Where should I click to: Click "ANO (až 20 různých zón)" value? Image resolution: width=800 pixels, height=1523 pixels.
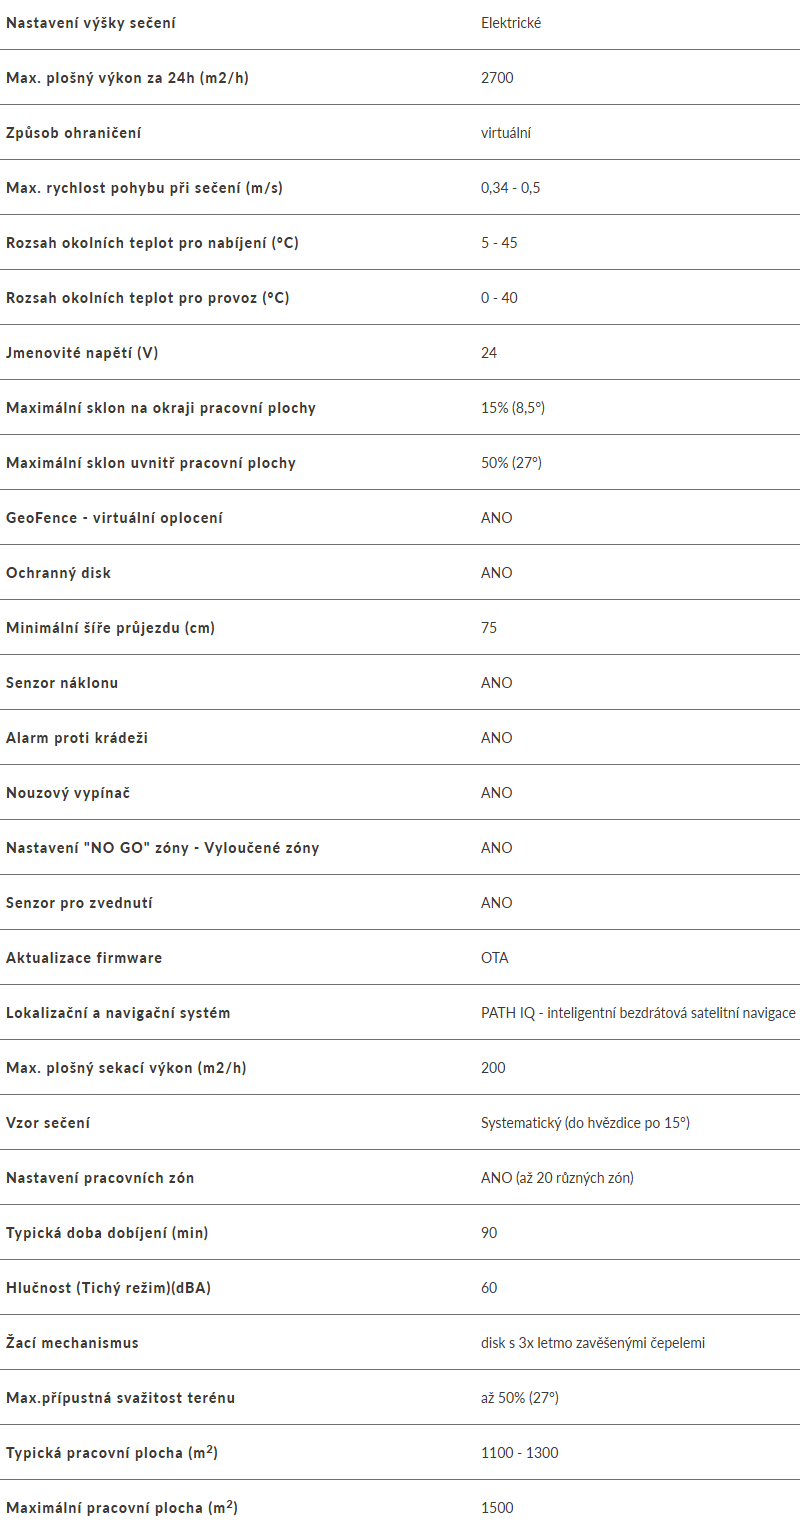coord(557,1177)
